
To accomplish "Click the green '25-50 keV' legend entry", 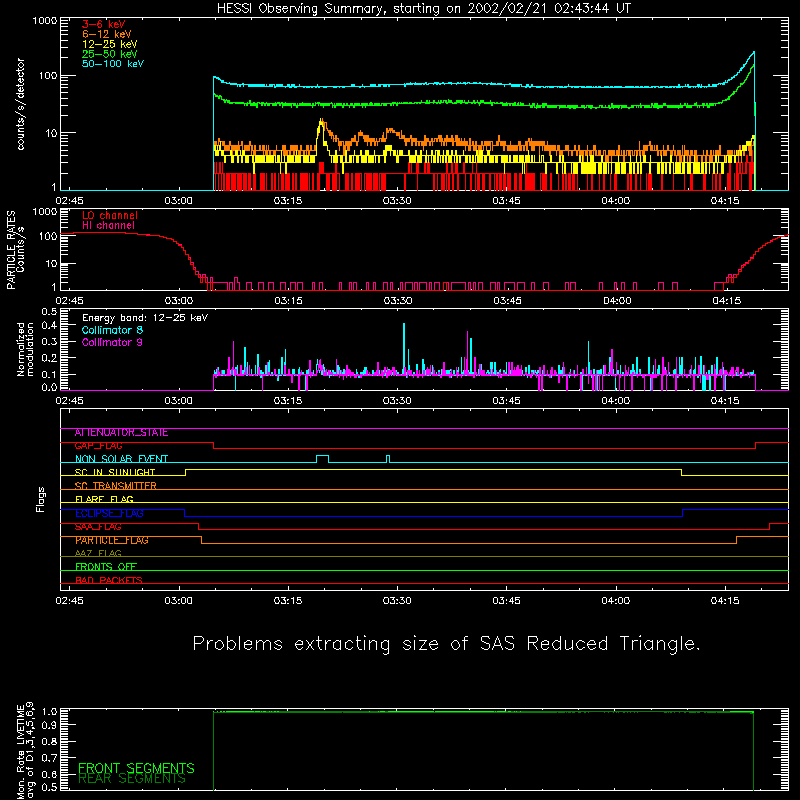I will (x=109, y=54).
